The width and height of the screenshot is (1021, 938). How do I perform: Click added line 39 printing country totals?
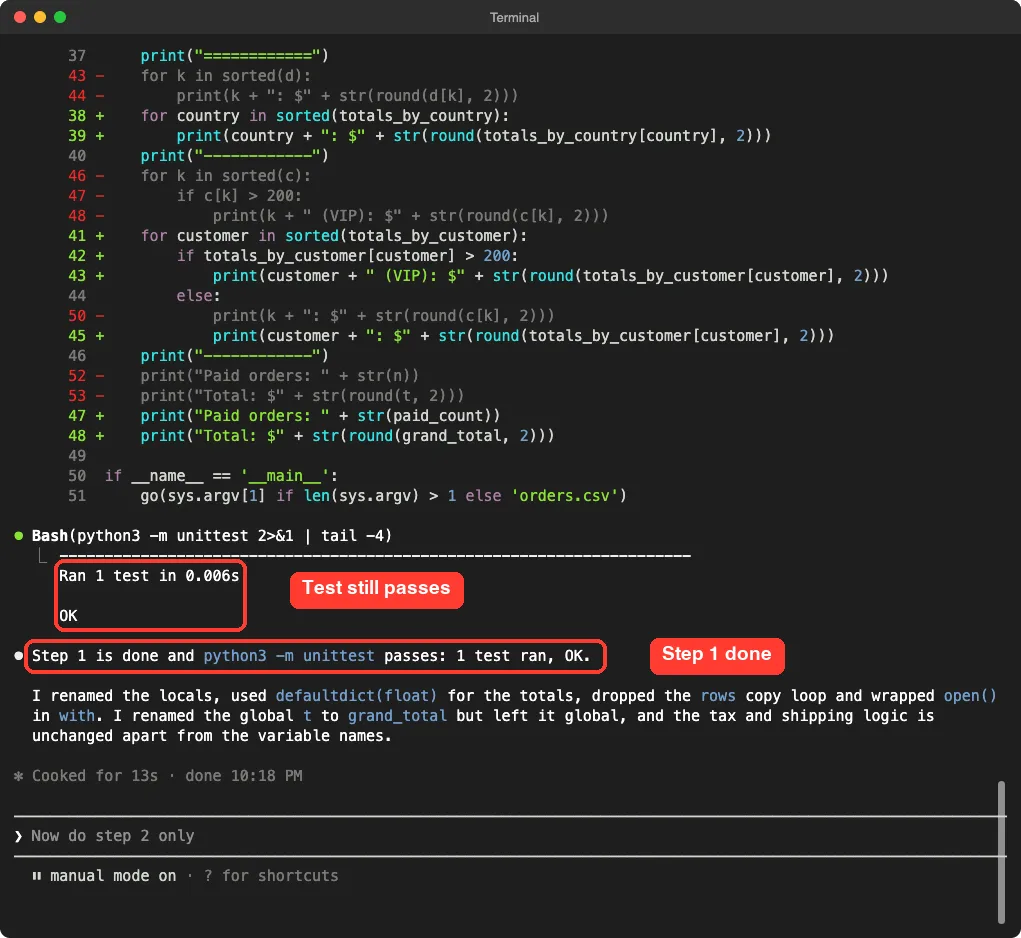click(419, 136)
